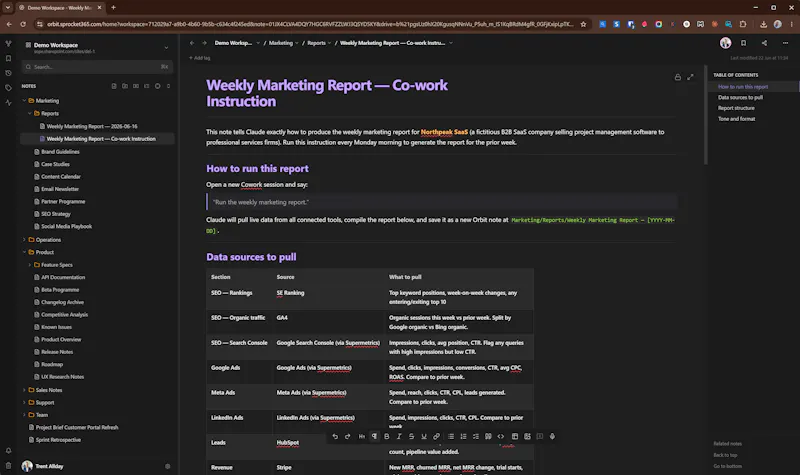Image resolution: width=800 pixels, height=475 pixels.
Task: Toggle paragraph mark button in editor toolbar
Action: 374,437
